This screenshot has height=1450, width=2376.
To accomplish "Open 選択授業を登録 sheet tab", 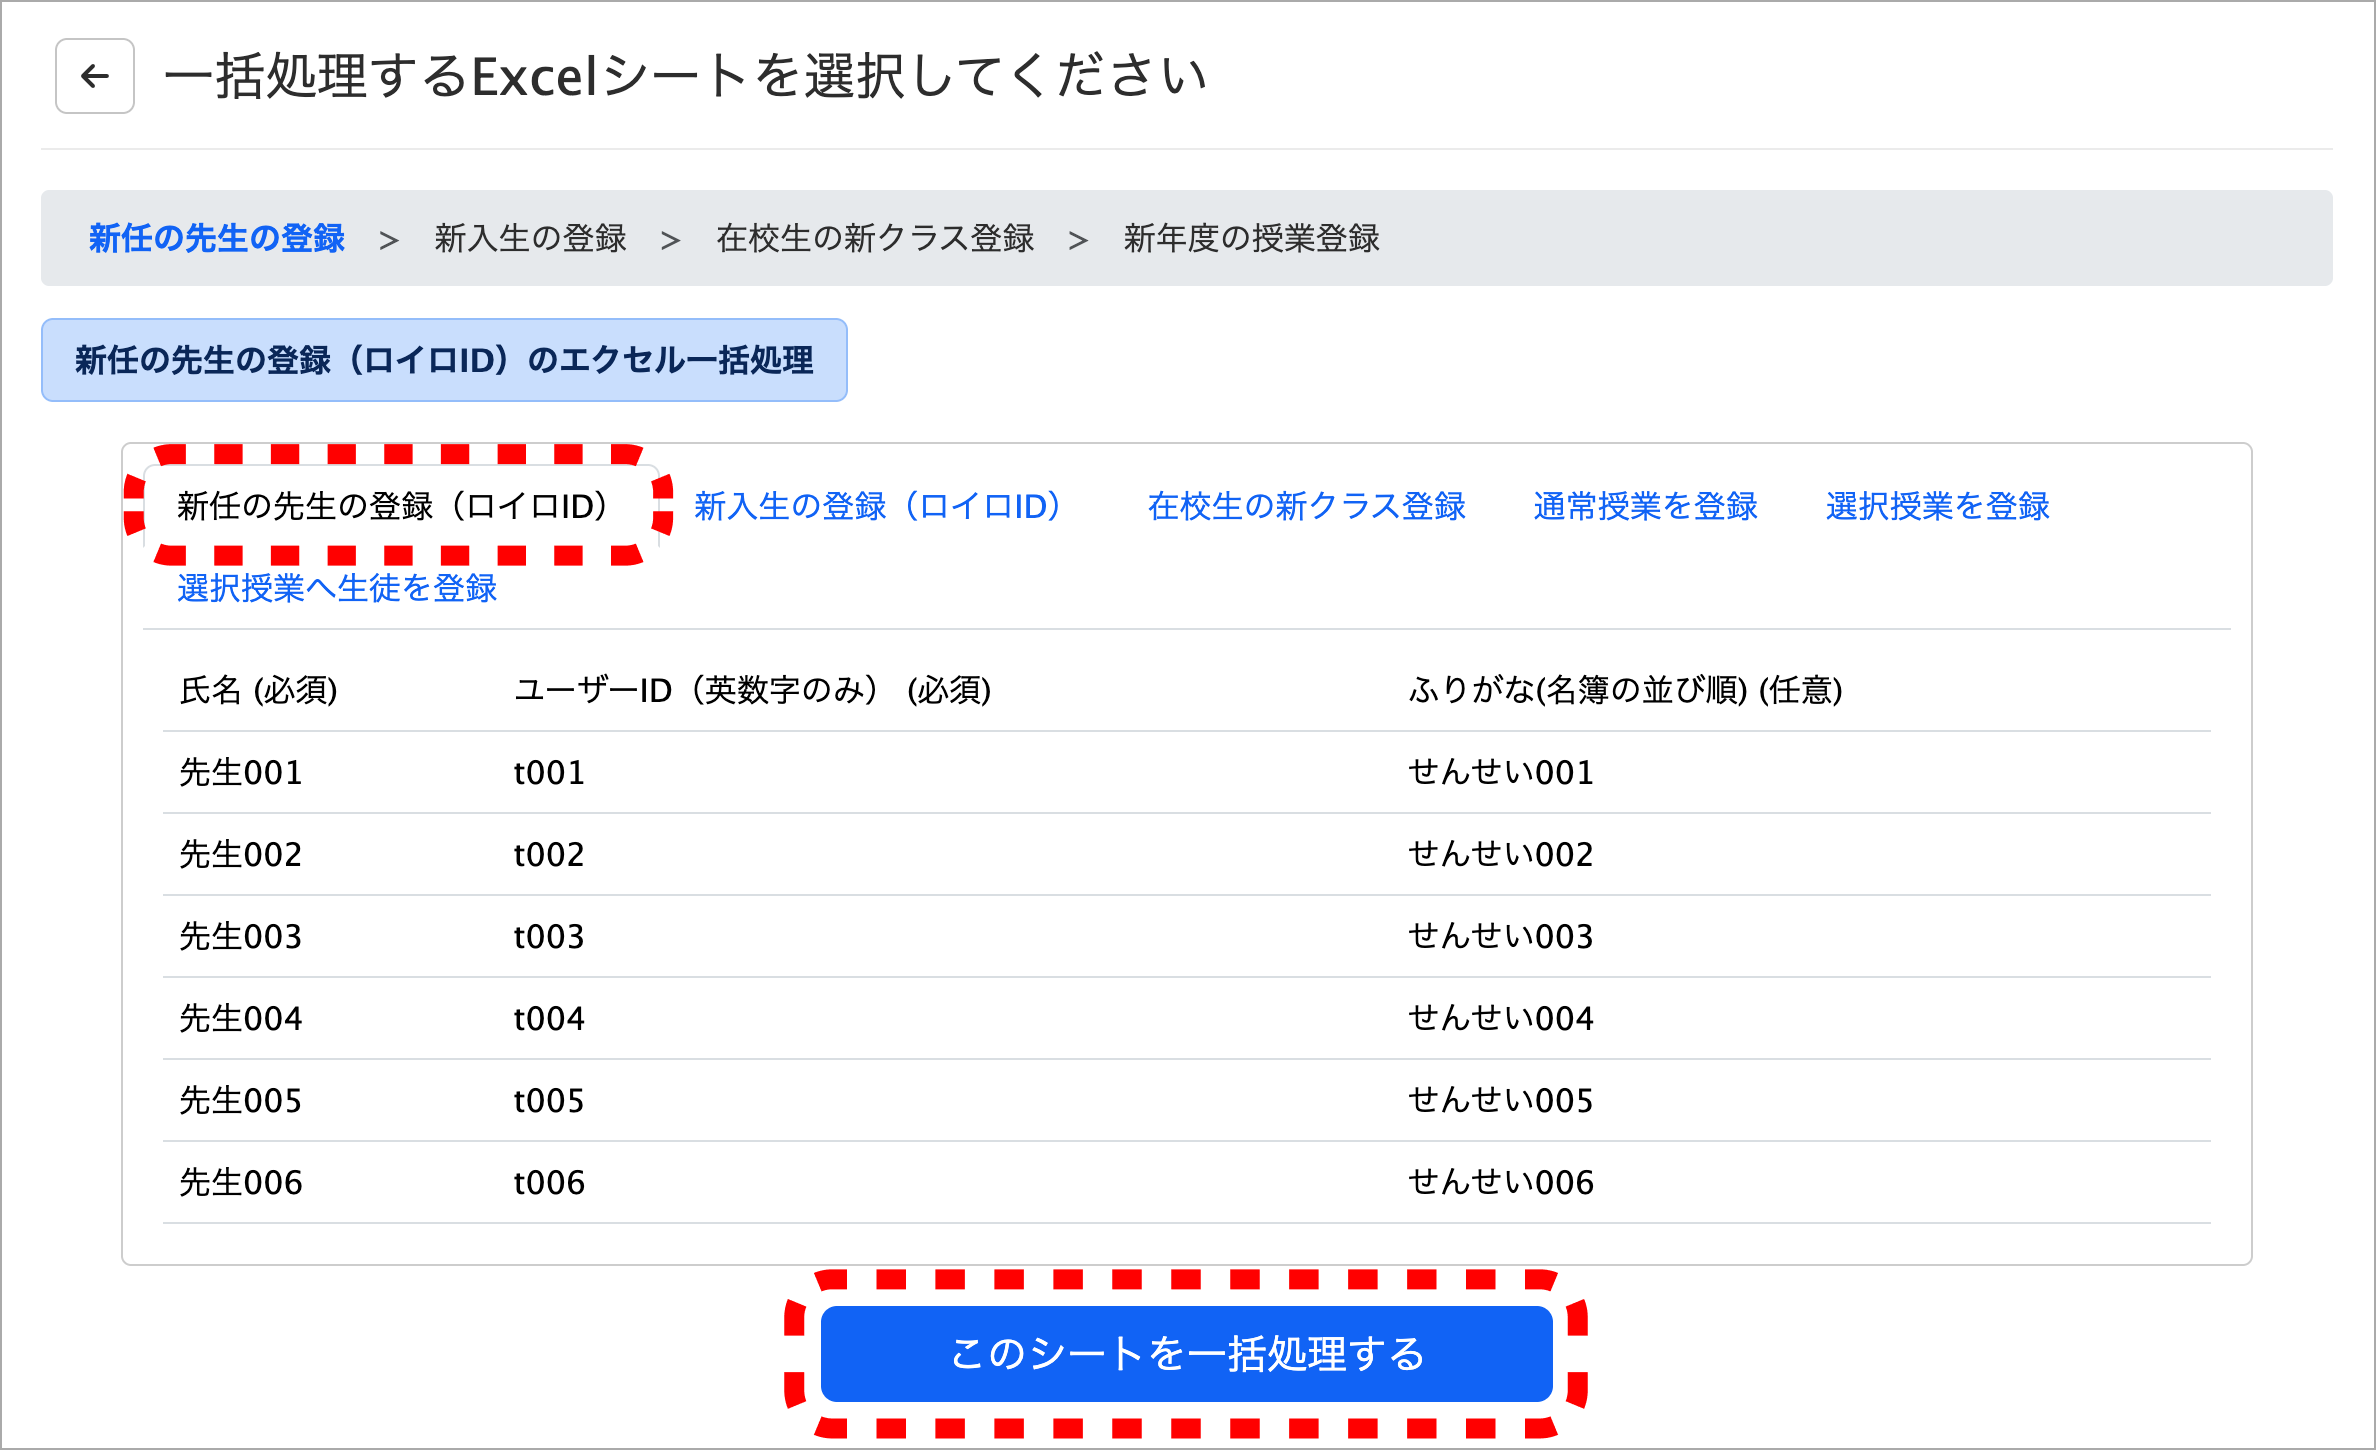I will [x=1937, y=506].
